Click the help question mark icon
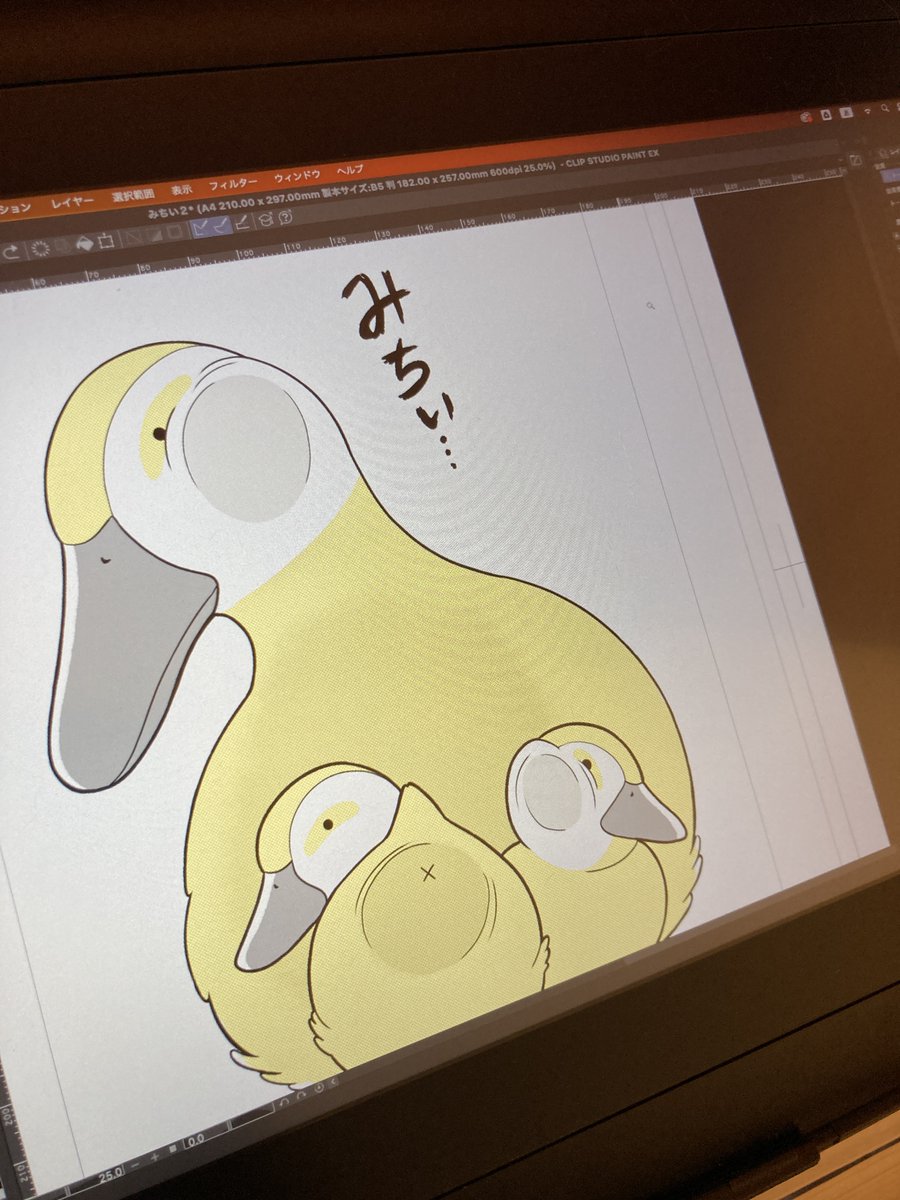Screen dimensions: 900x1200 click(x=285, y=218)
